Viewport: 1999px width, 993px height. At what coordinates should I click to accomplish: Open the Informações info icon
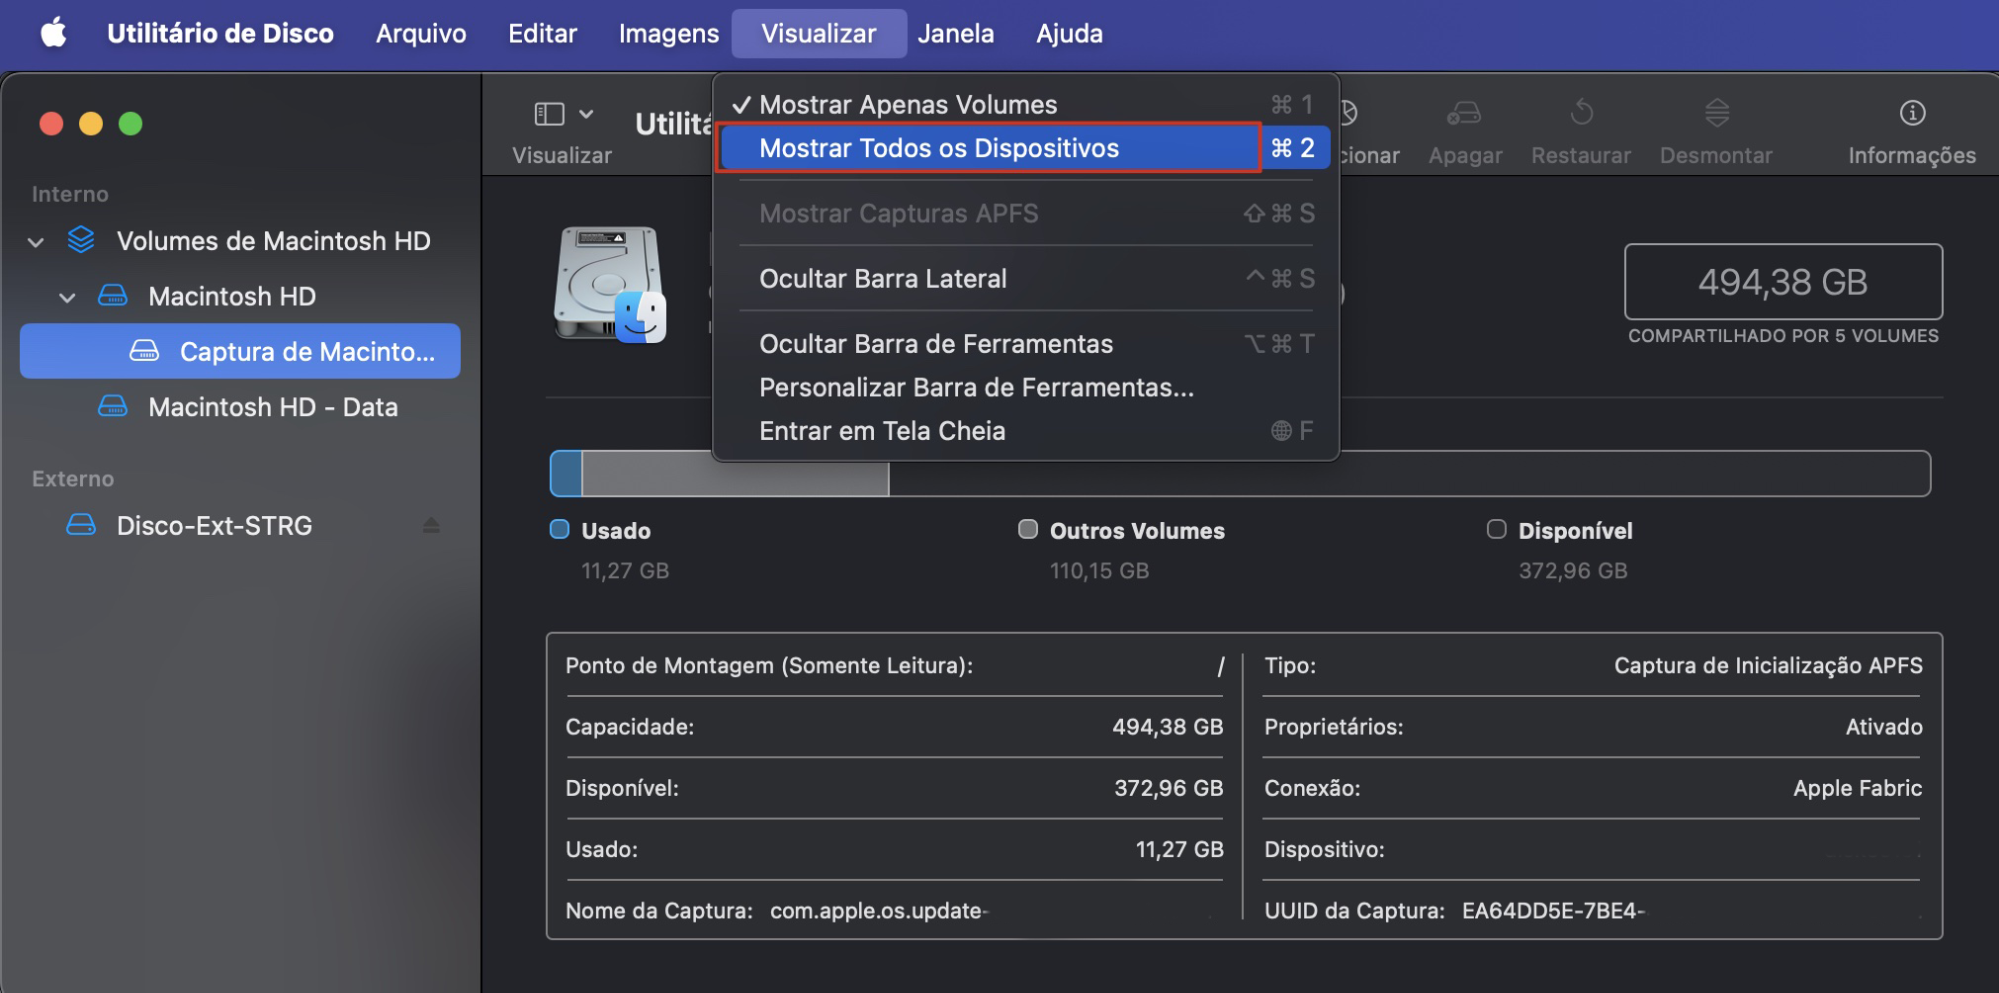click(x=1912, y=113)
